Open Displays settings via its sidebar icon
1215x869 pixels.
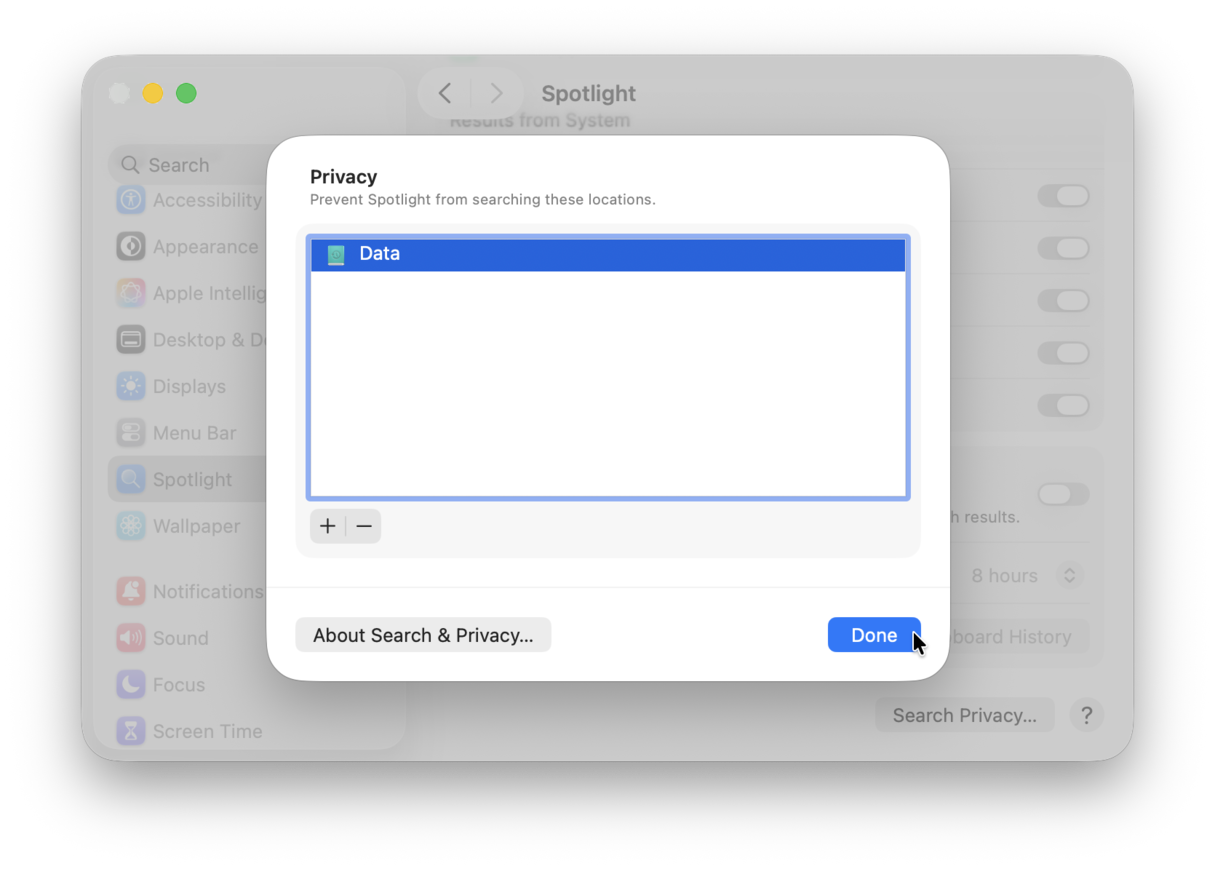[130, 386]
